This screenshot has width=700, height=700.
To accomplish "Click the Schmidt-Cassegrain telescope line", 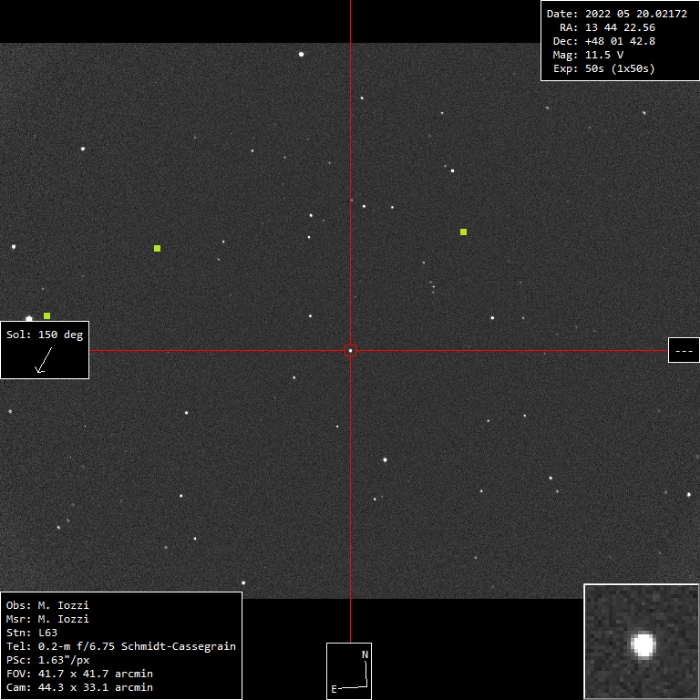I will 121,647.
